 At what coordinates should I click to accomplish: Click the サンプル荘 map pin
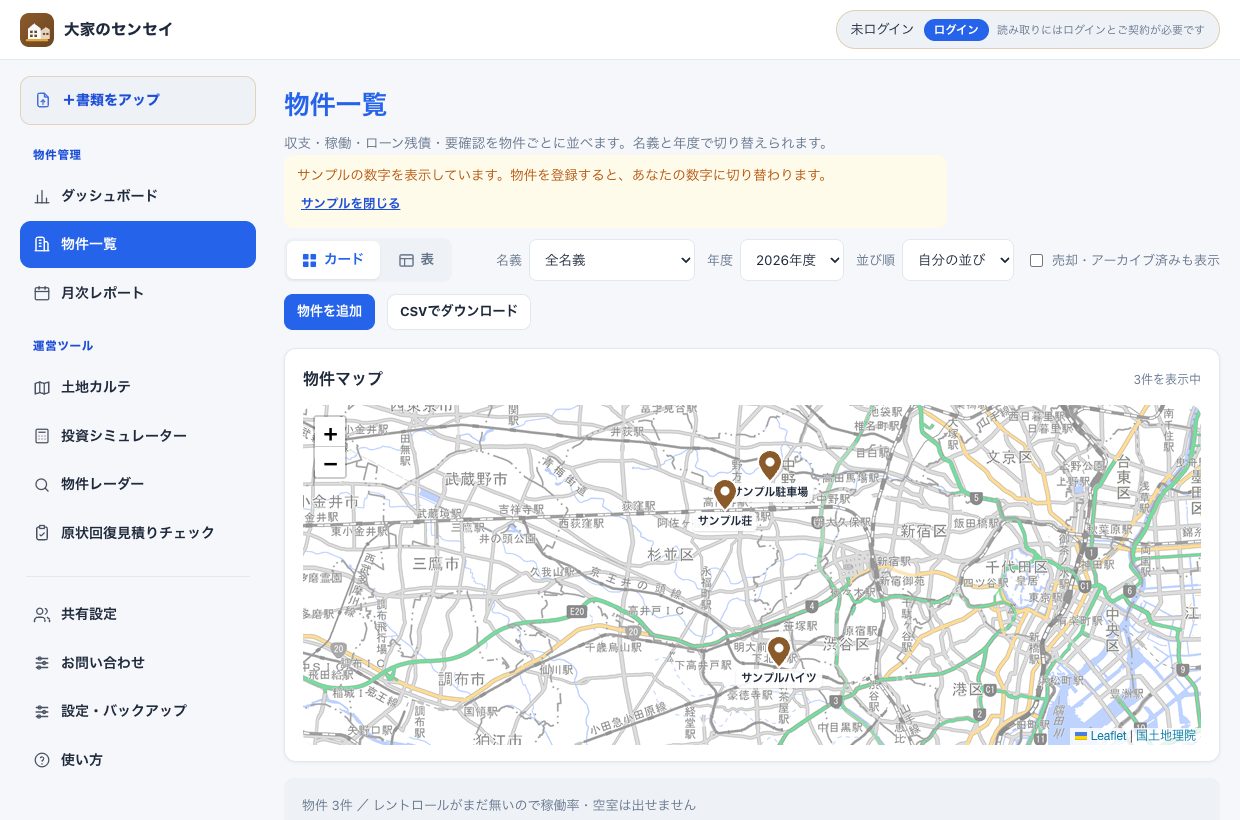(725, 495)
